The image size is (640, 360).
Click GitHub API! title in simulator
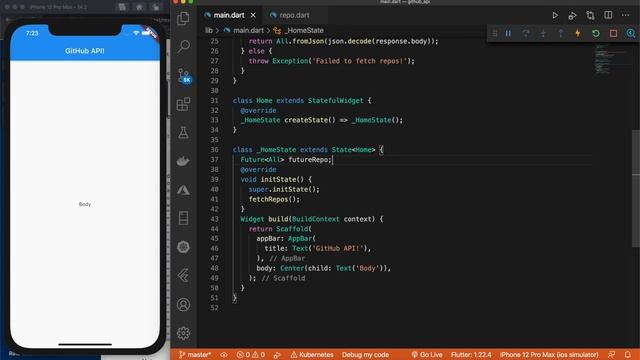(84, 51)
